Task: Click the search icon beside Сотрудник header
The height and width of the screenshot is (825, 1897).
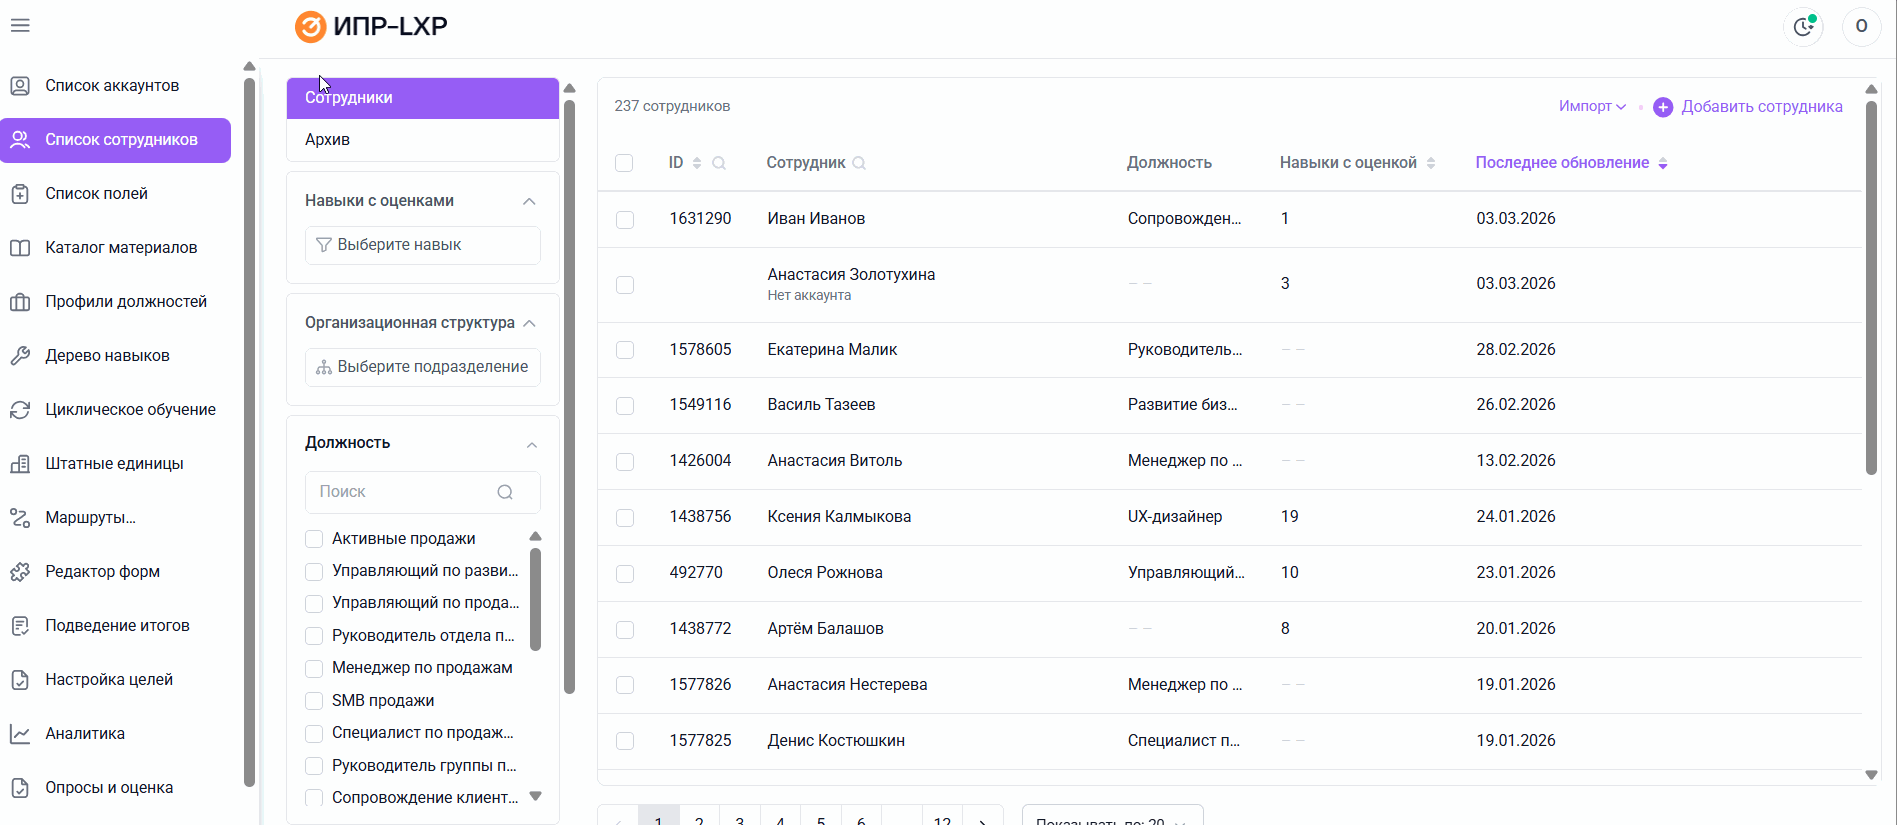Action: [859, 163]
